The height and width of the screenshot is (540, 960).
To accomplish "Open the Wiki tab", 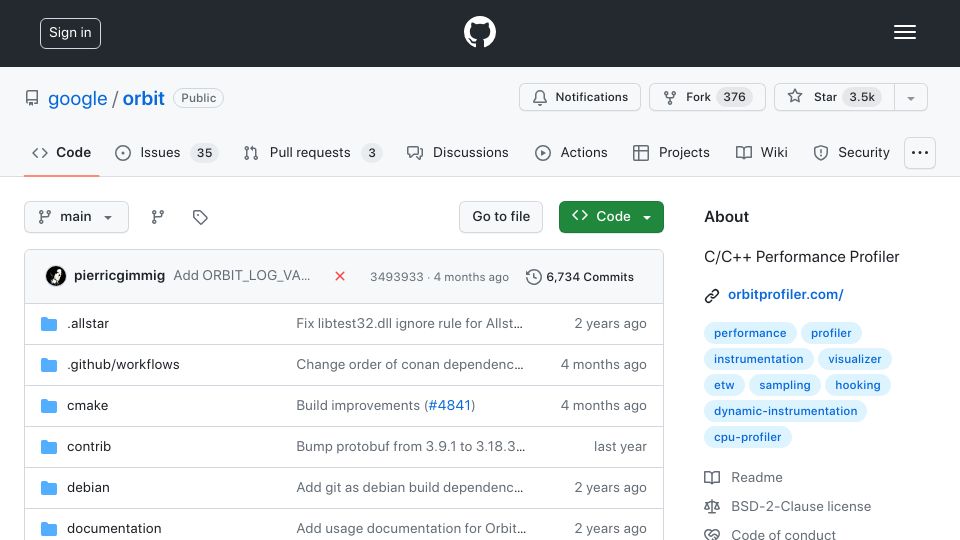I will pos(762,152).
